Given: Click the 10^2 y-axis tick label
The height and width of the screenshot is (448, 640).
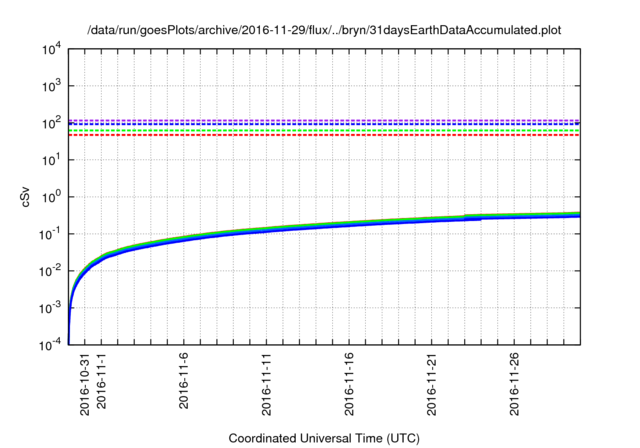Looking at the screenshot, I should tap(51, 123).
